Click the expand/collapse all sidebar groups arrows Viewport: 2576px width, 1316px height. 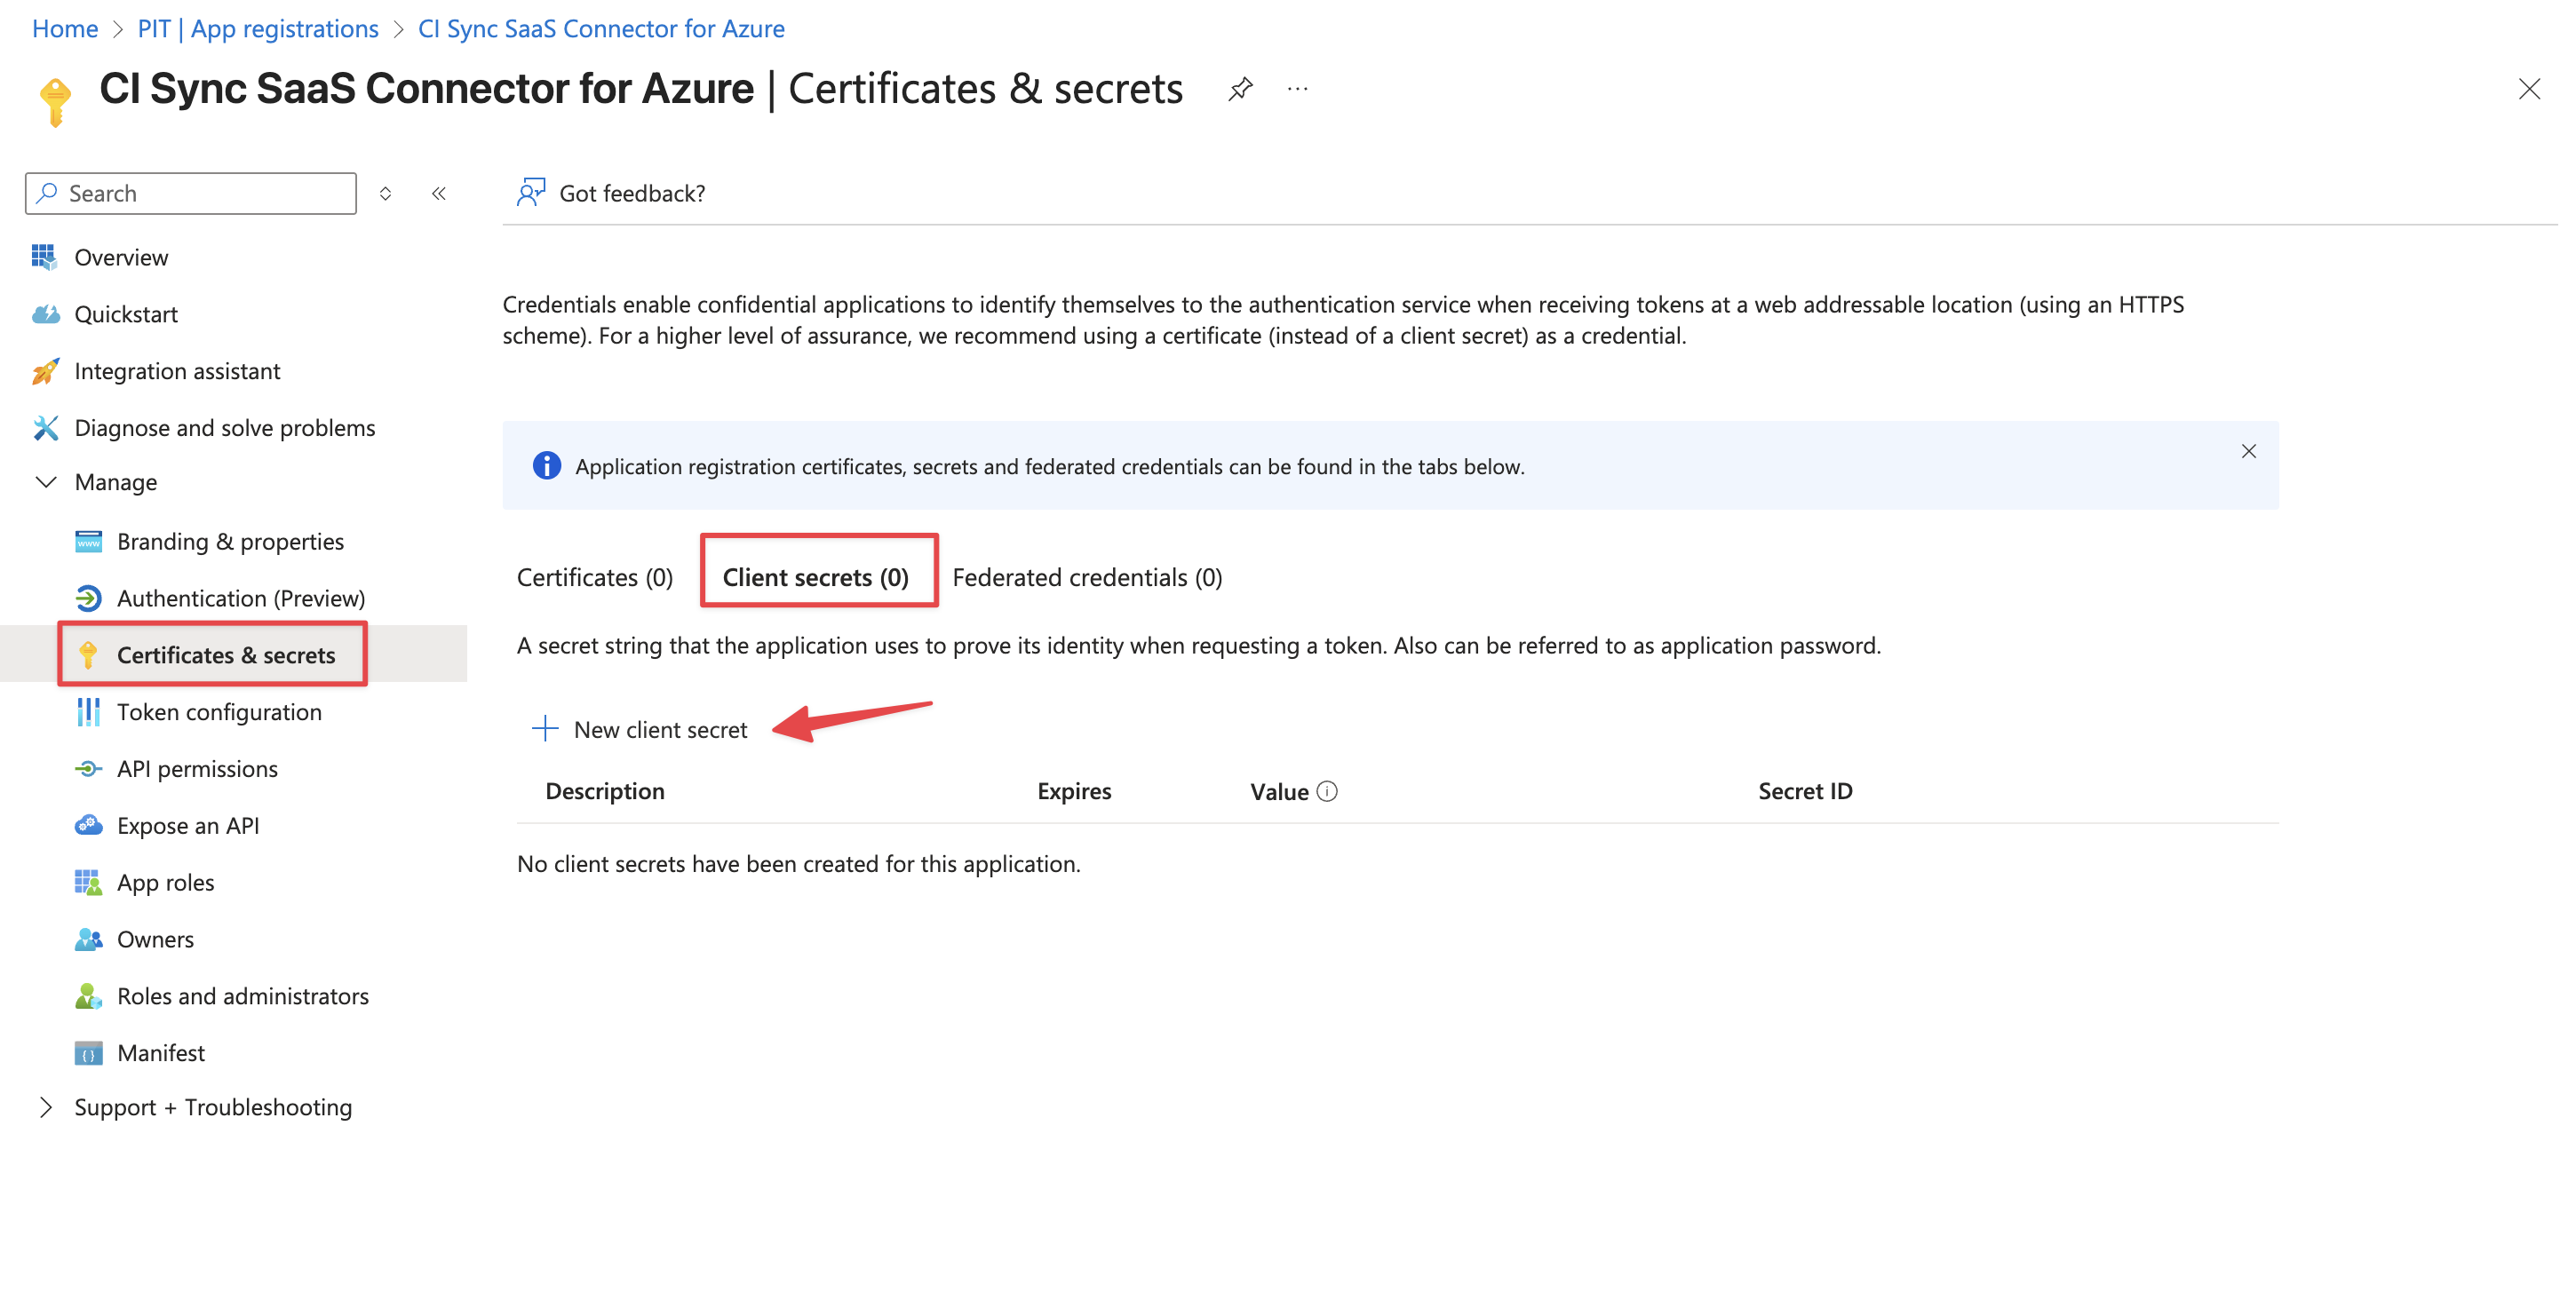[385, 193]
